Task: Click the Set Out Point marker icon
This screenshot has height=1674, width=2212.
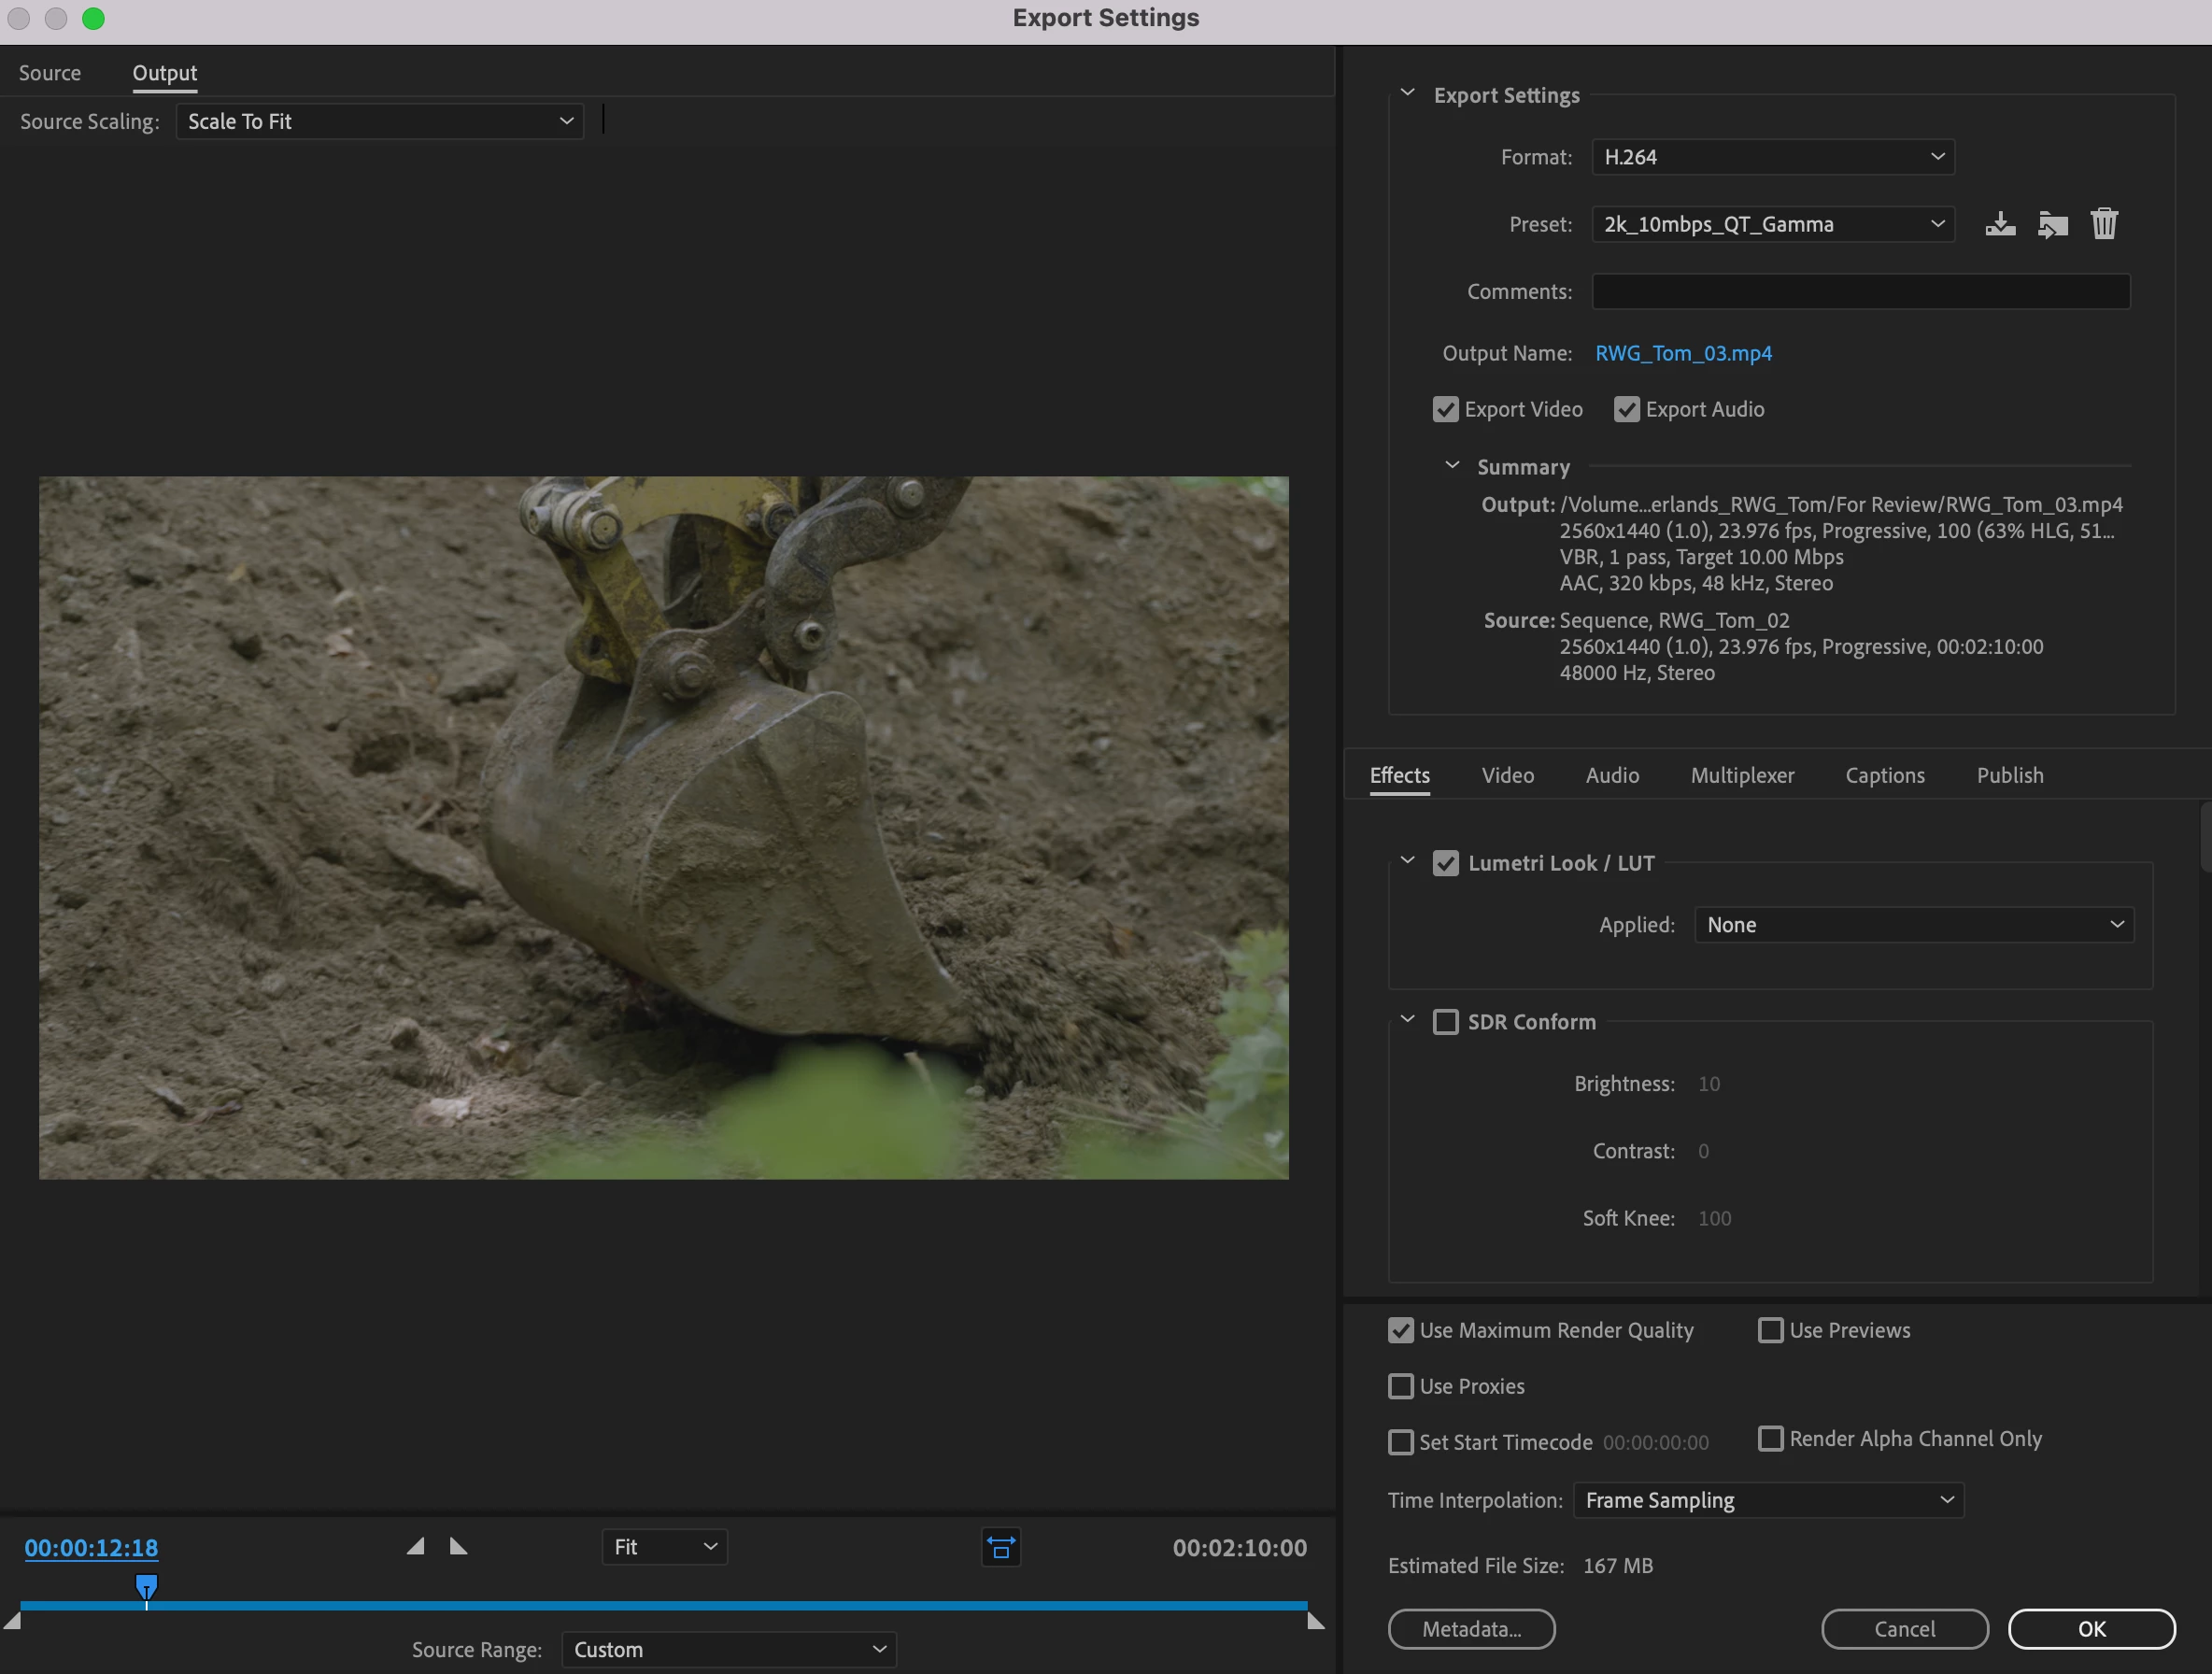Action: 459,1547
